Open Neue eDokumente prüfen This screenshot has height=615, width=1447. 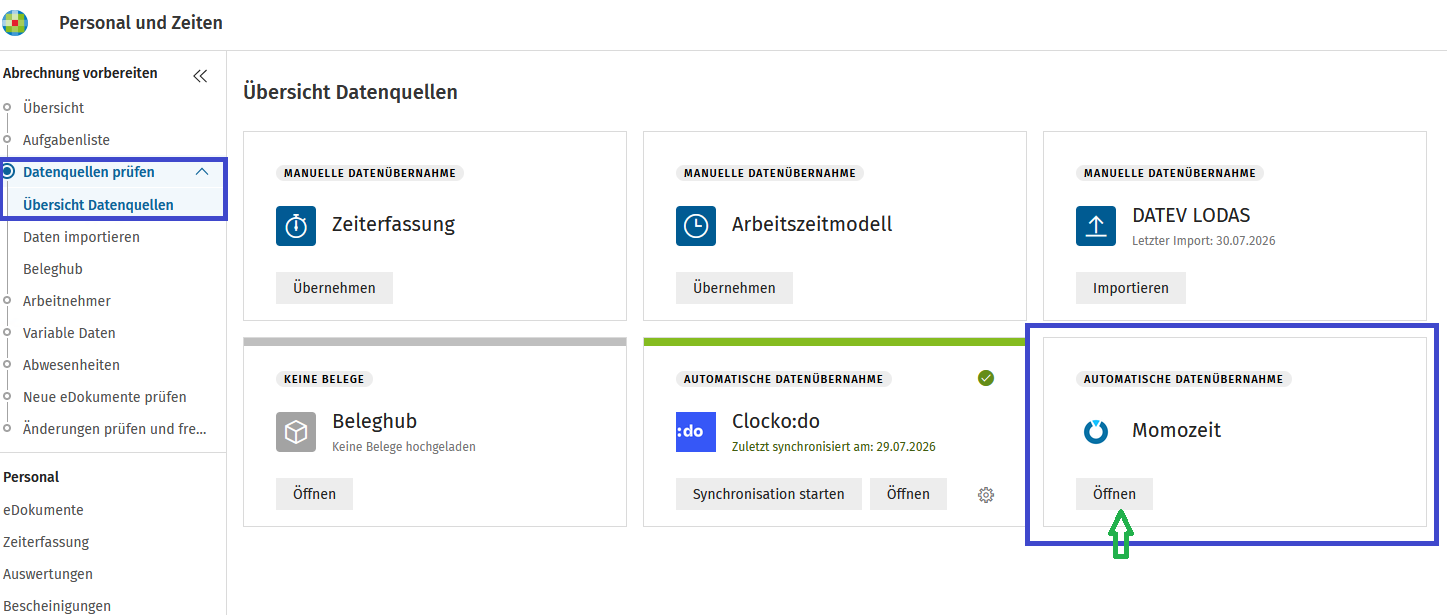[x=105, y=397]
